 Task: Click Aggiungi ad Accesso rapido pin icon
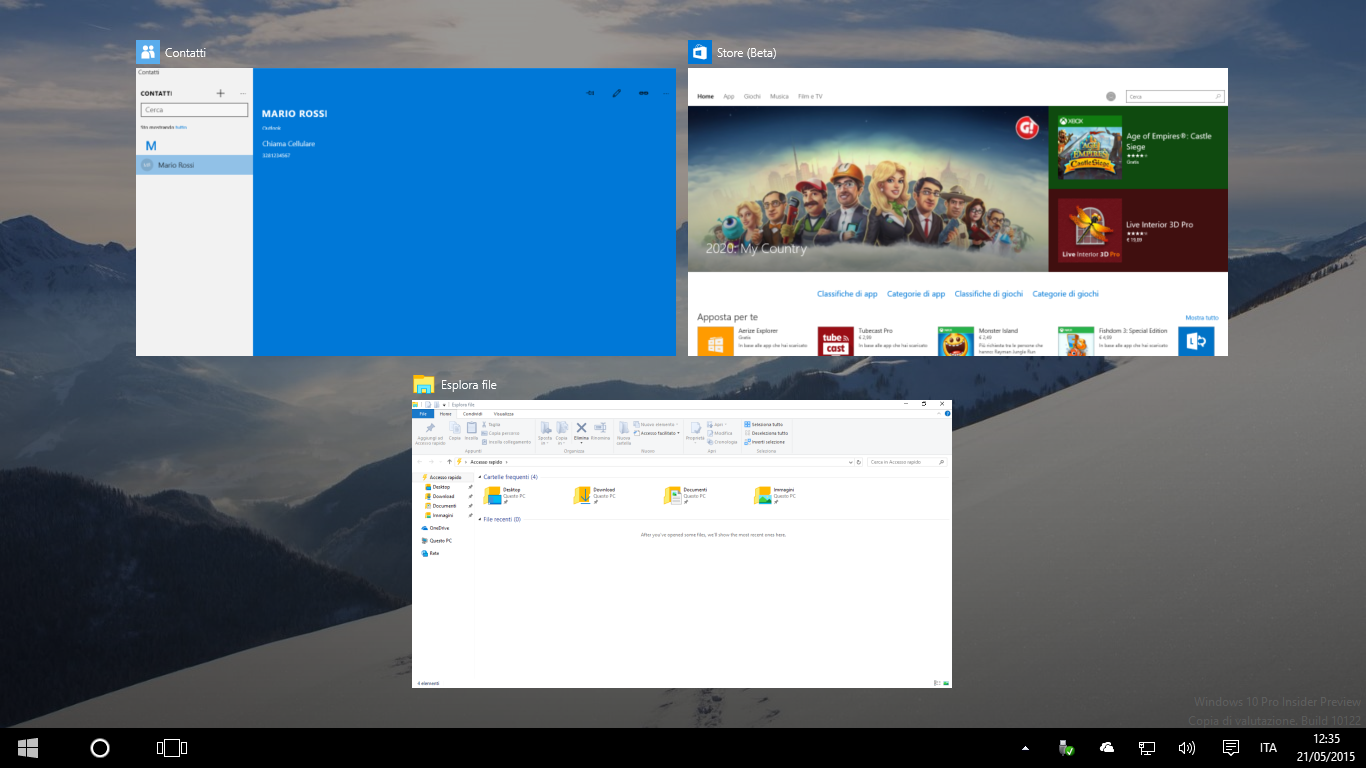(x=430, y=428)
